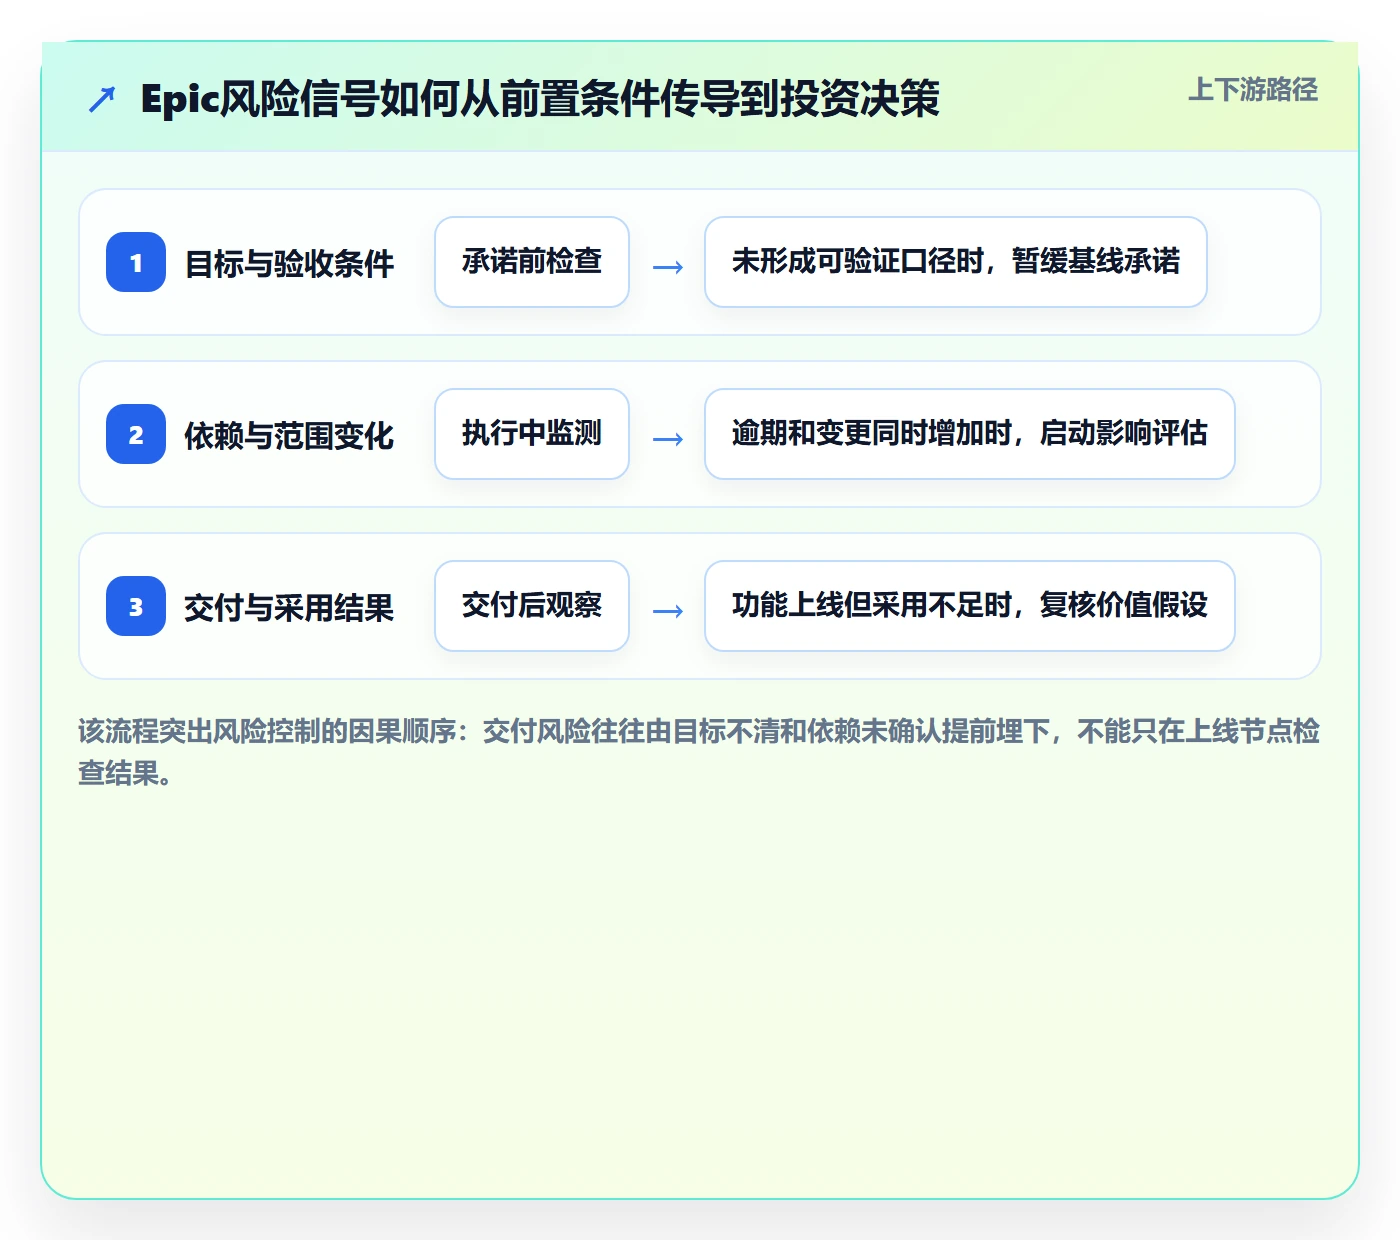
Task: Click the 功能上线但采用不足时，复核价值假设 box
Action: [970, 606]
